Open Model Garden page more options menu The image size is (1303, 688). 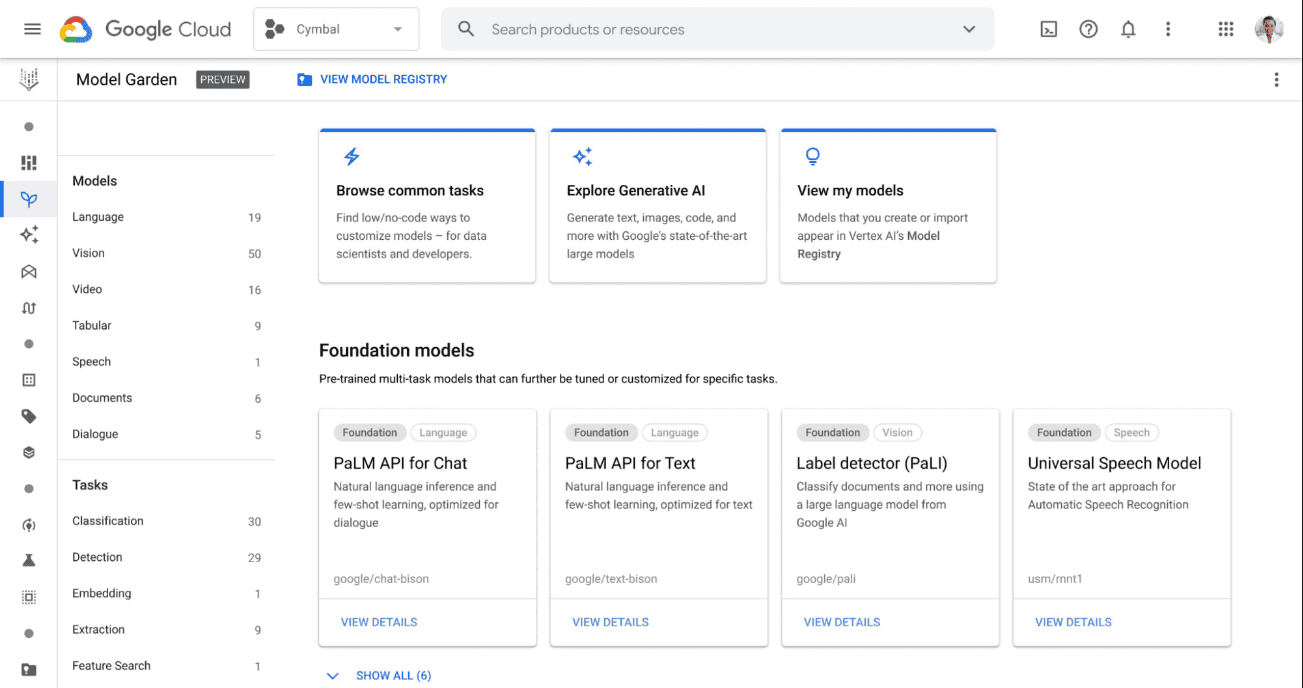tap(1276, 80)
